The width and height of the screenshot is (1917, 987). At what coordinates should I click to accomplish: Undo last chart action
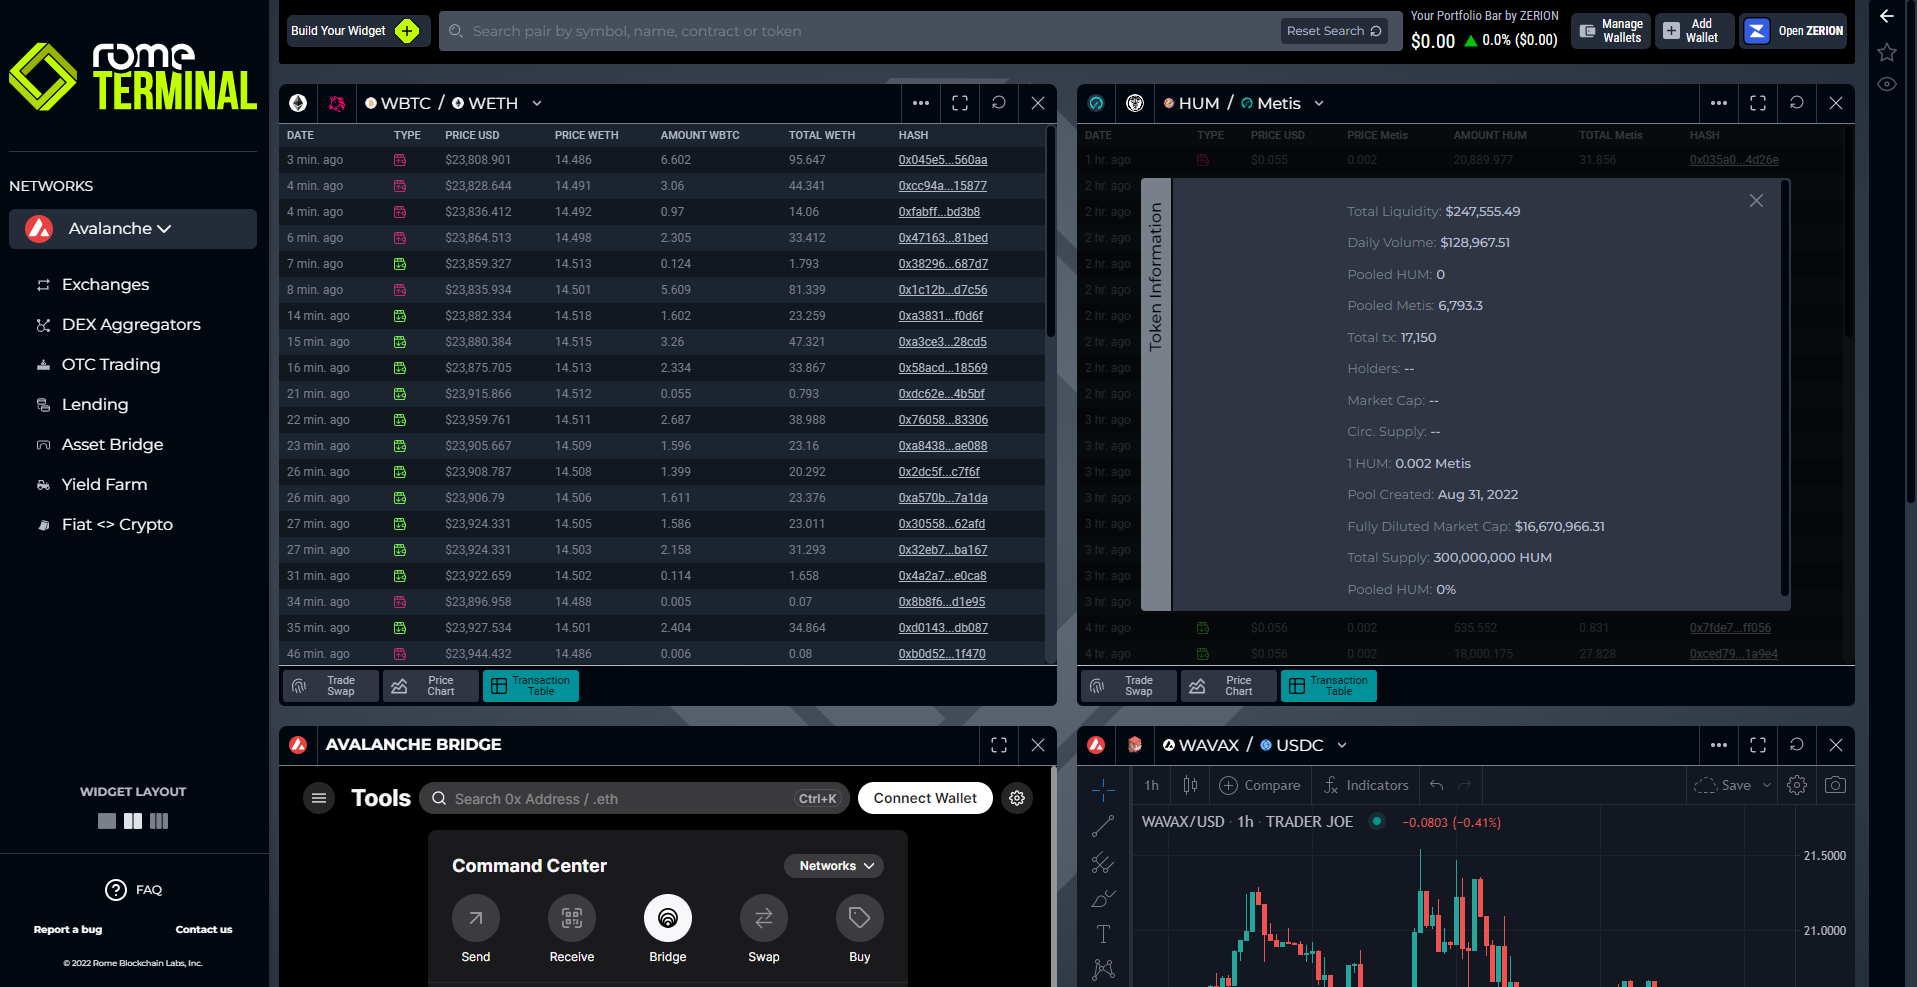[1437, 786]
